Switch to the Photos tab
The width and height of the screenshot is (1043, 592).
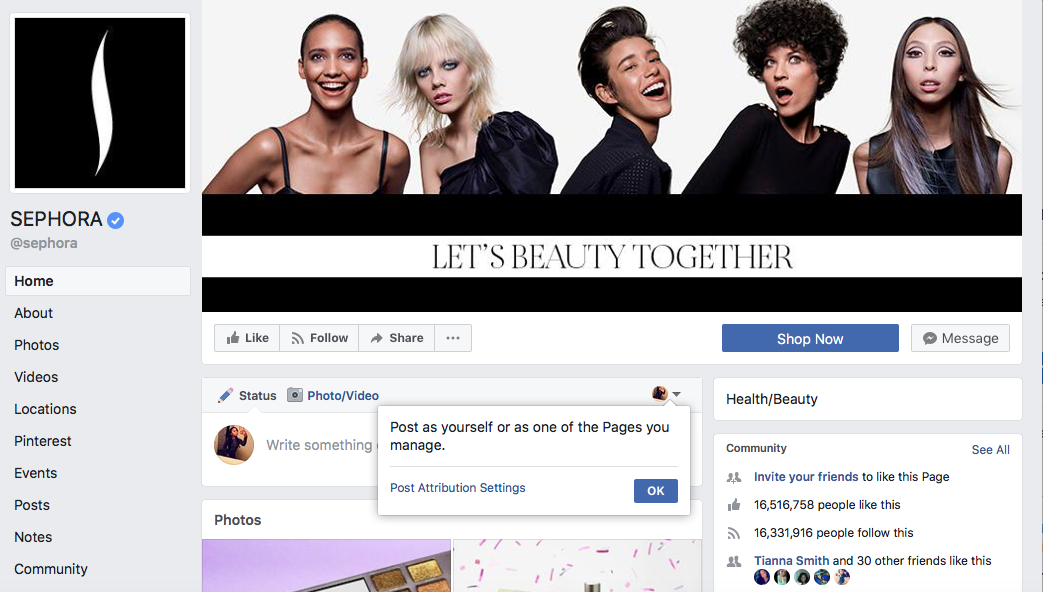pos(36,344)
